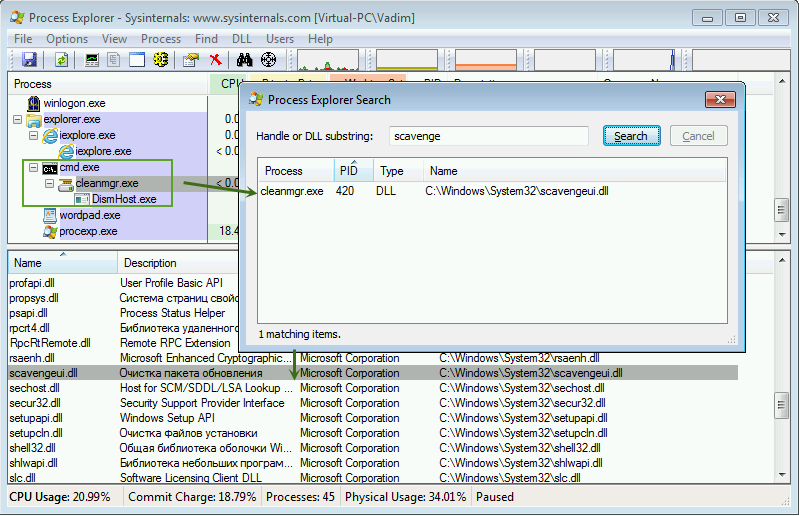Select setupapi.dll row in DLL pane
799x516 pixels.
point(36,418)
